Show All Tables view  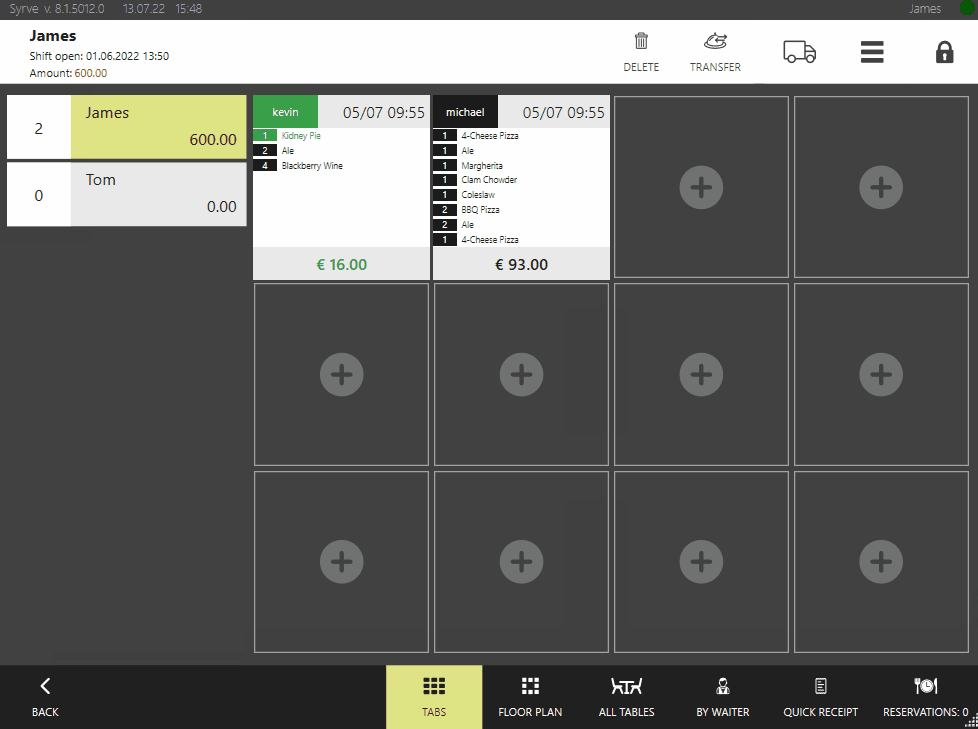coord(626,697)
